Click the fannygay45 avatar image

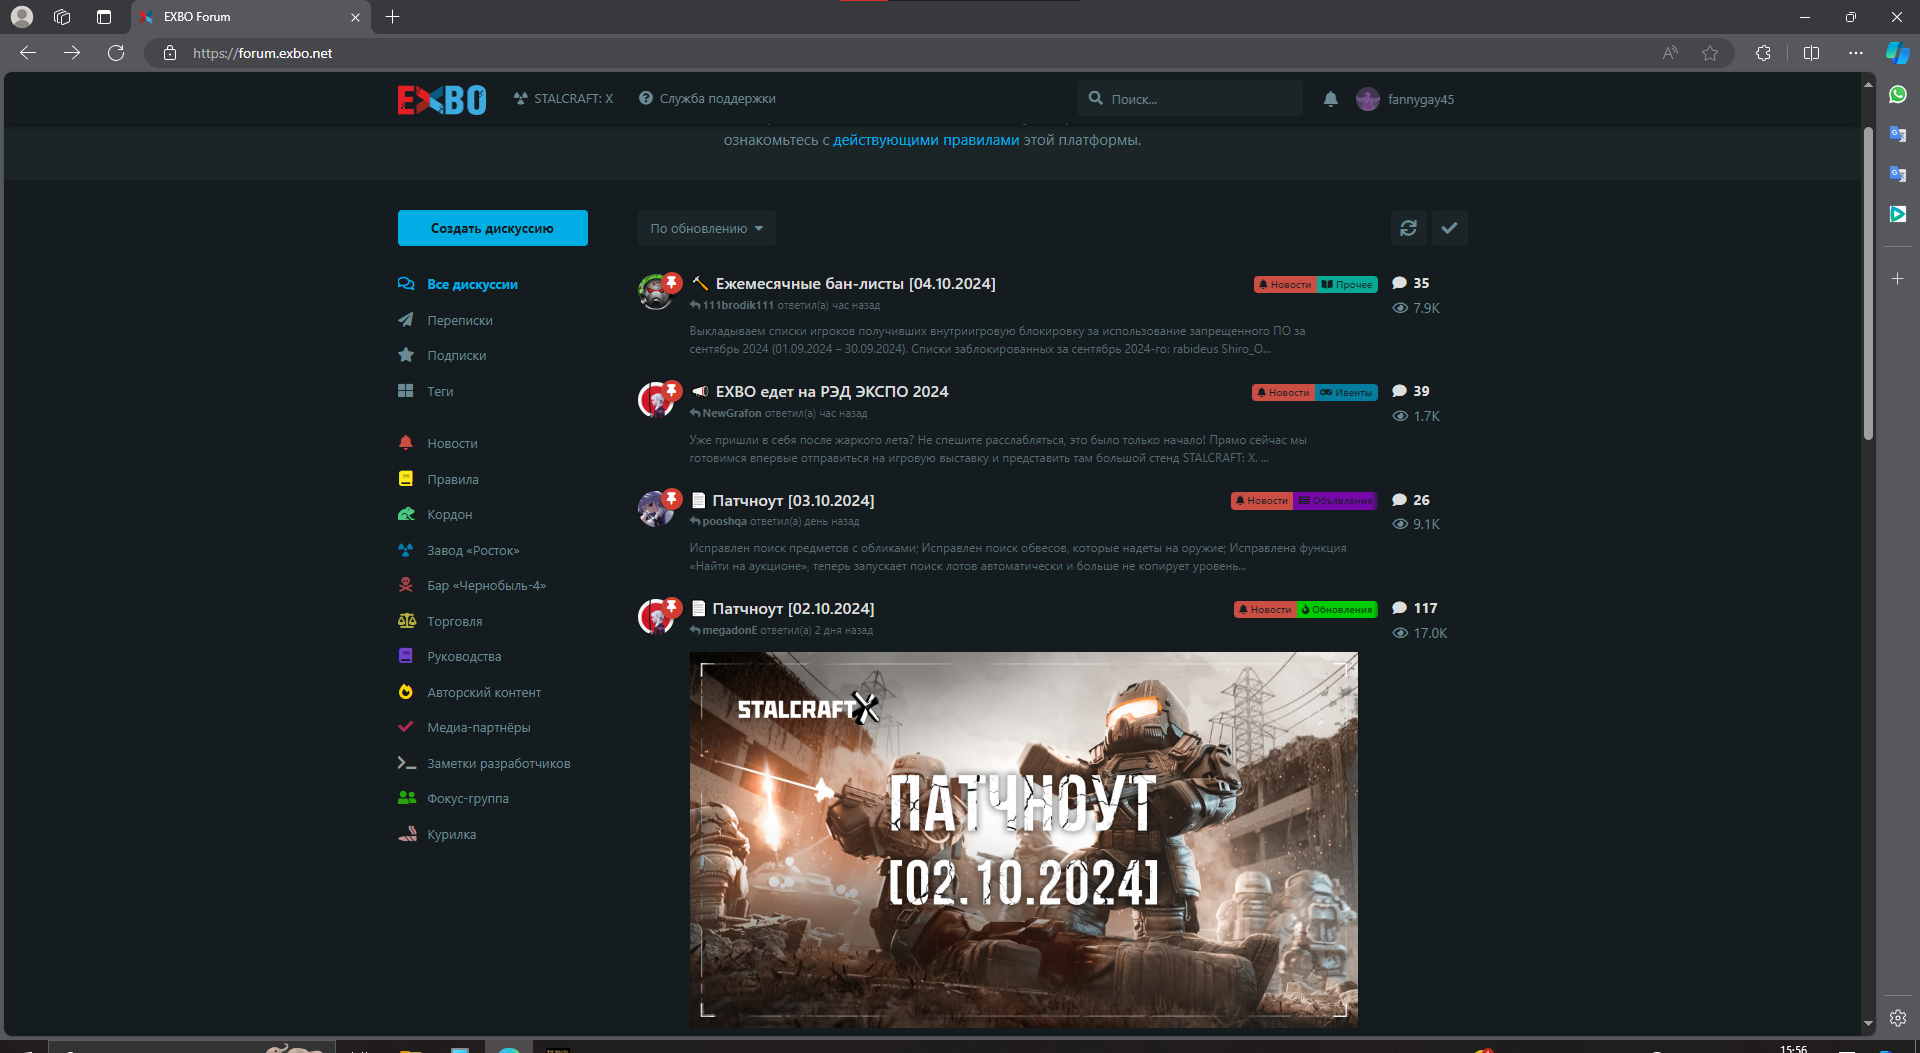(1367, 99)
